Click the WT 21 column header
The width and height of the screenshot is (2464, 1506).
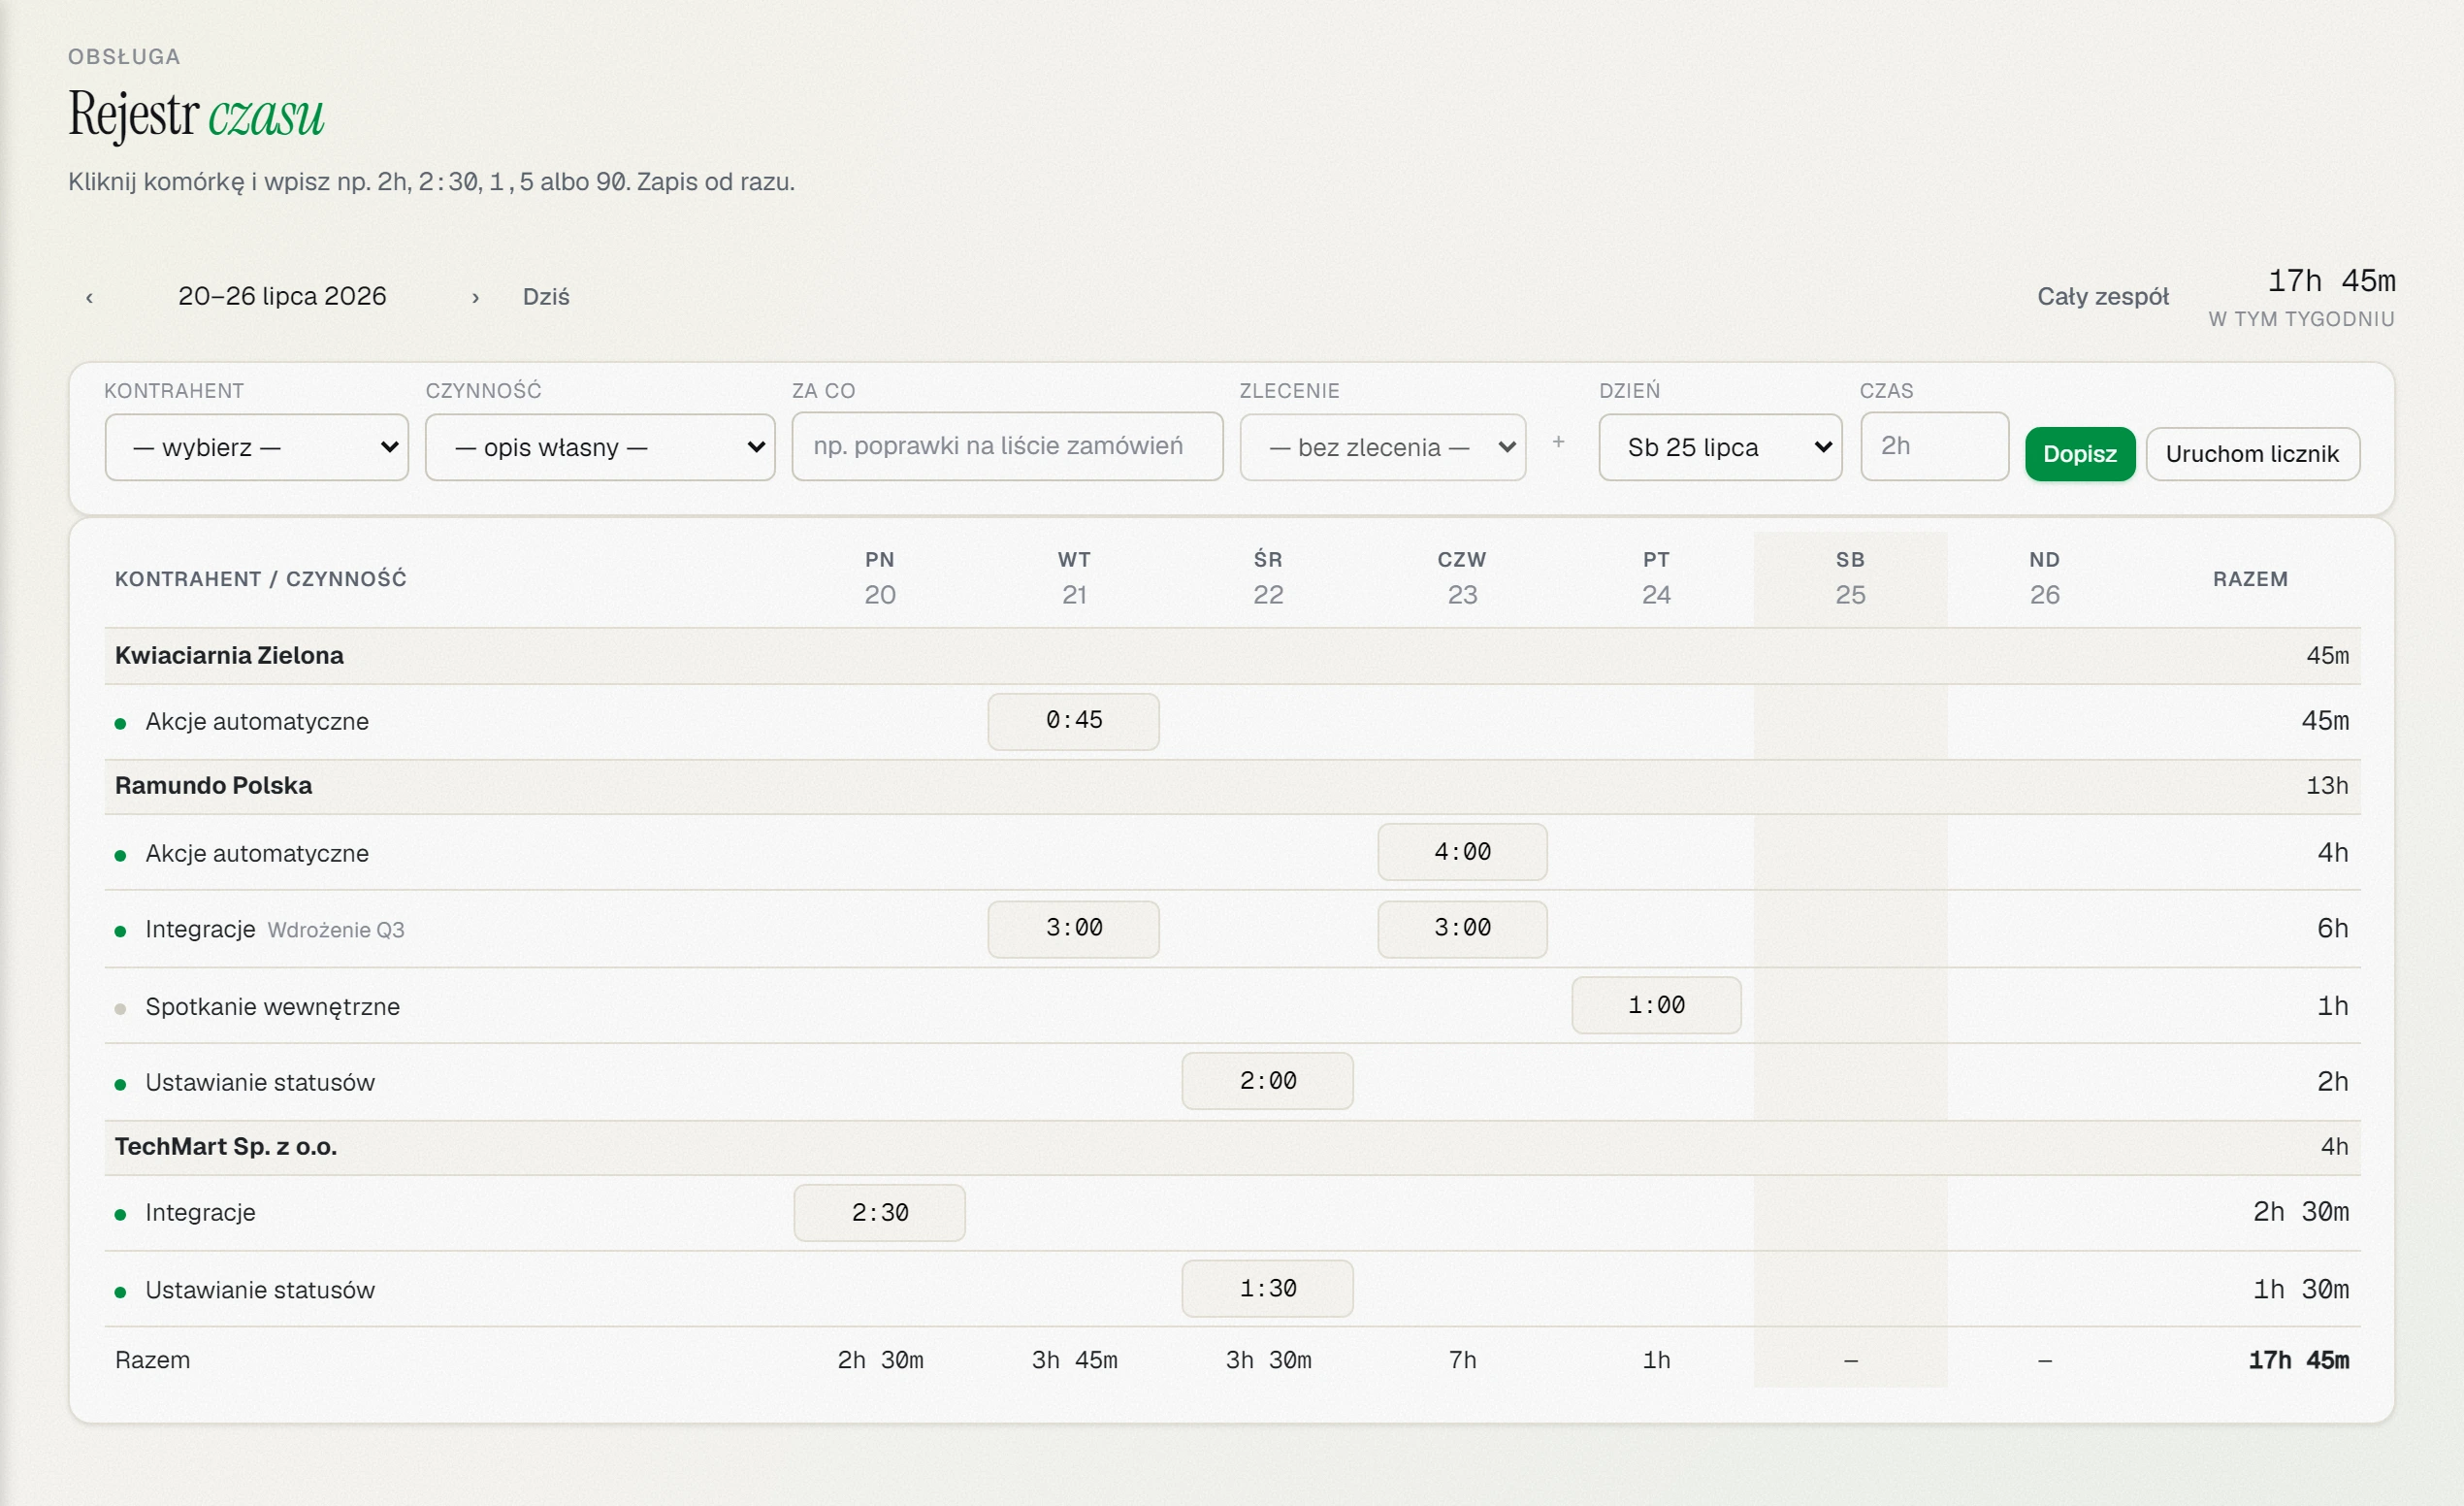click(x=1074, y=578)
